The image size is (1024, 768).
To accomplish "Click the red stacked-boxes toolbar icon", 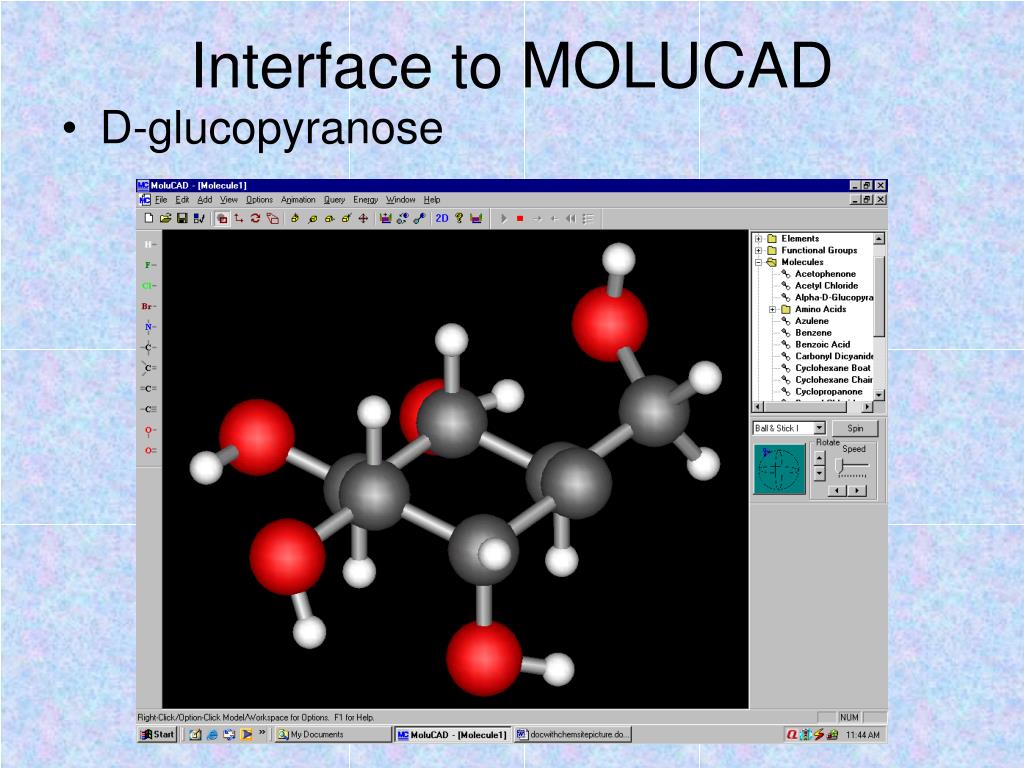I will 272,218.
